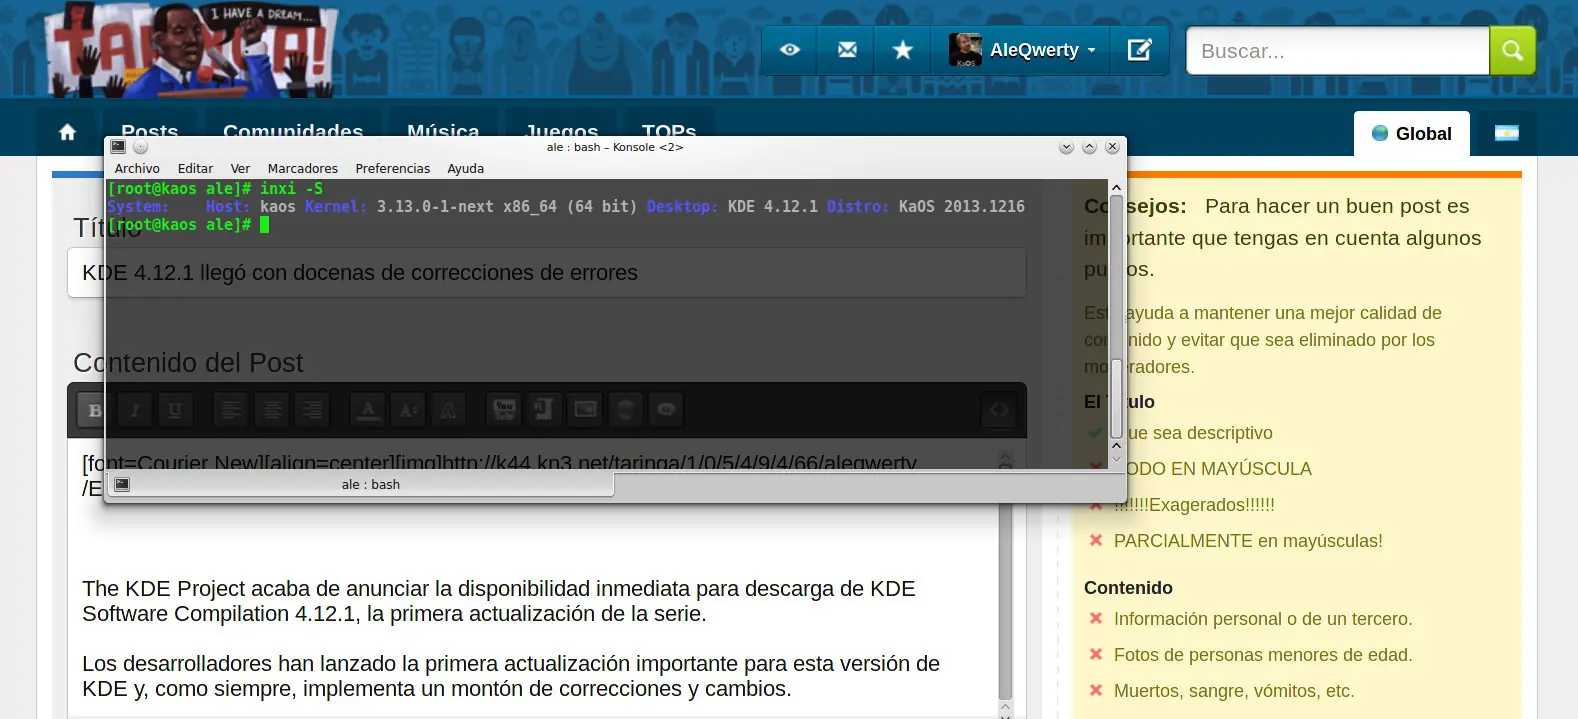Click Konsole scrollbar down arrow

point(1116,459)
